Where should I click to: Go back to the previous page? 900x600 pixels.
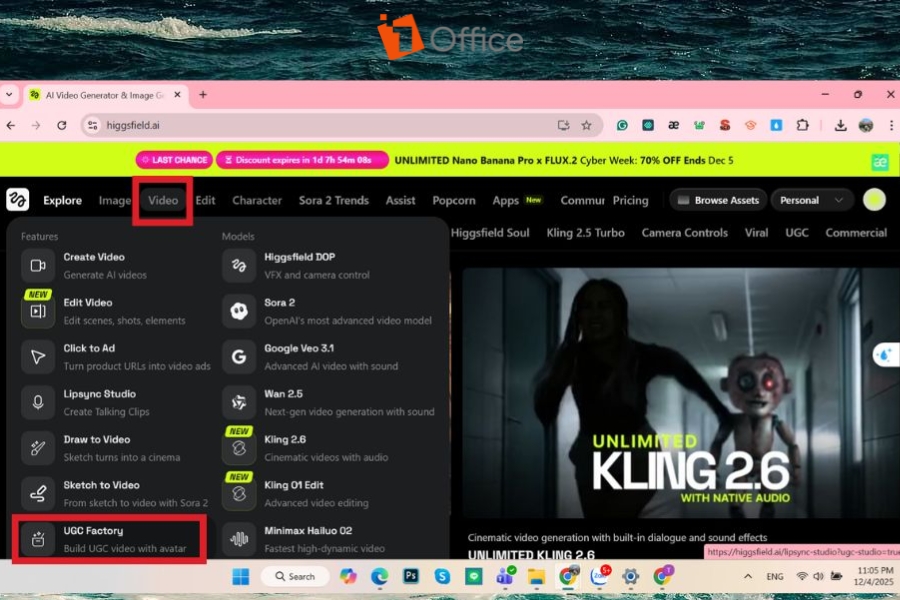coord(11,125)
